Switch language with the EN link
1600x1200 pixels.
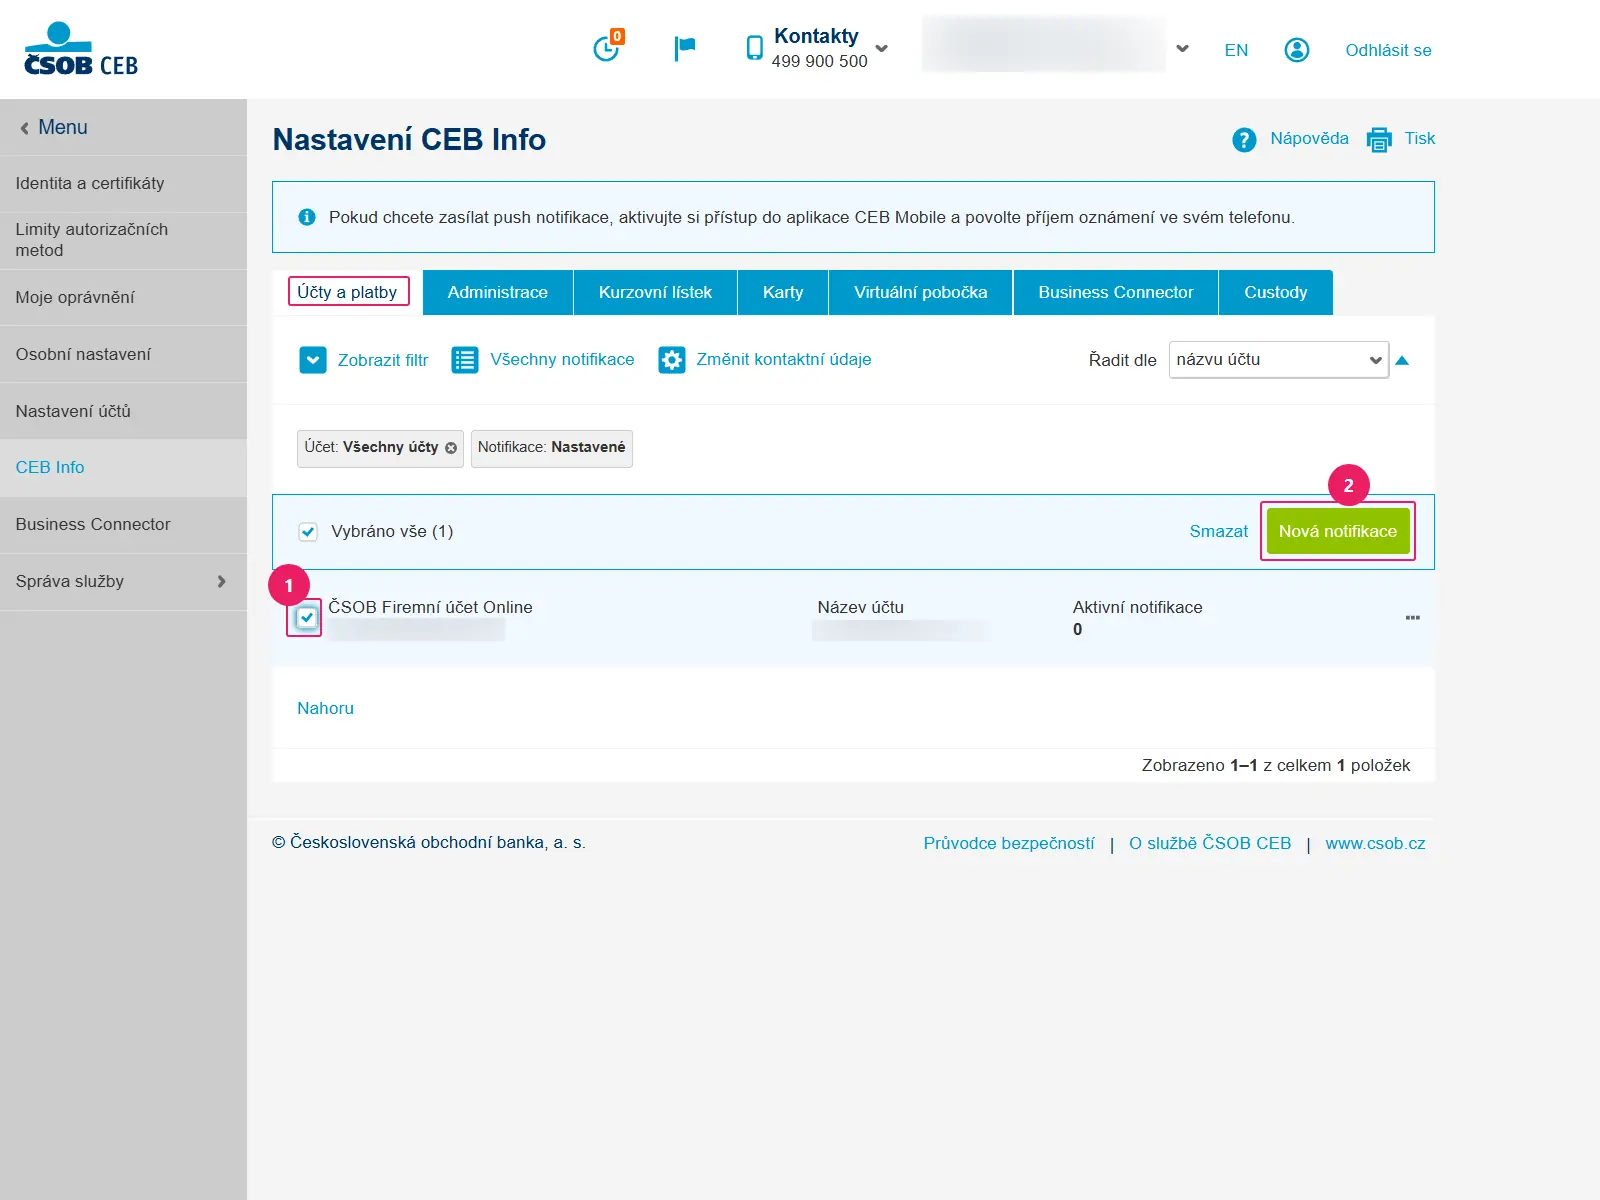[x=1236, y=50]
